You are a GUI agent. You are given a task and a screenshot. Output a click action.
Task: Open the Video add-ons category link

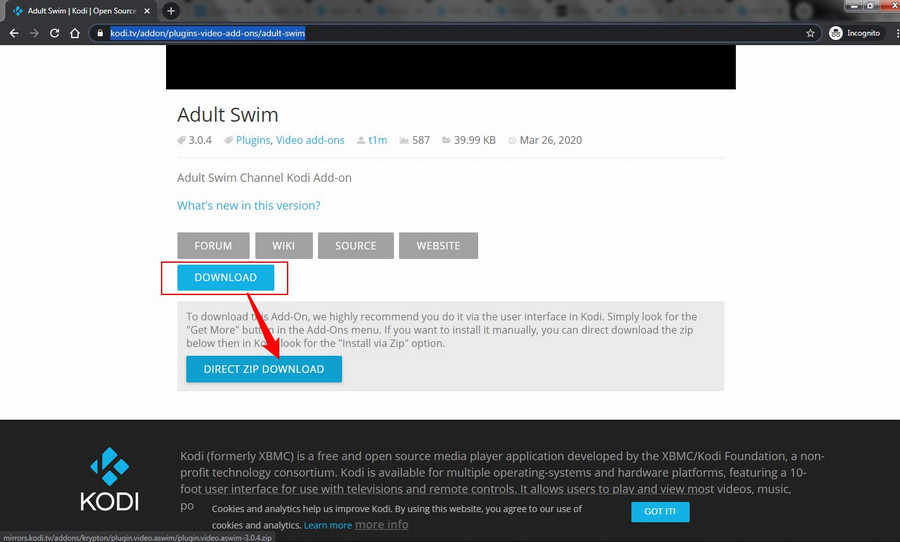click(310, 140)
